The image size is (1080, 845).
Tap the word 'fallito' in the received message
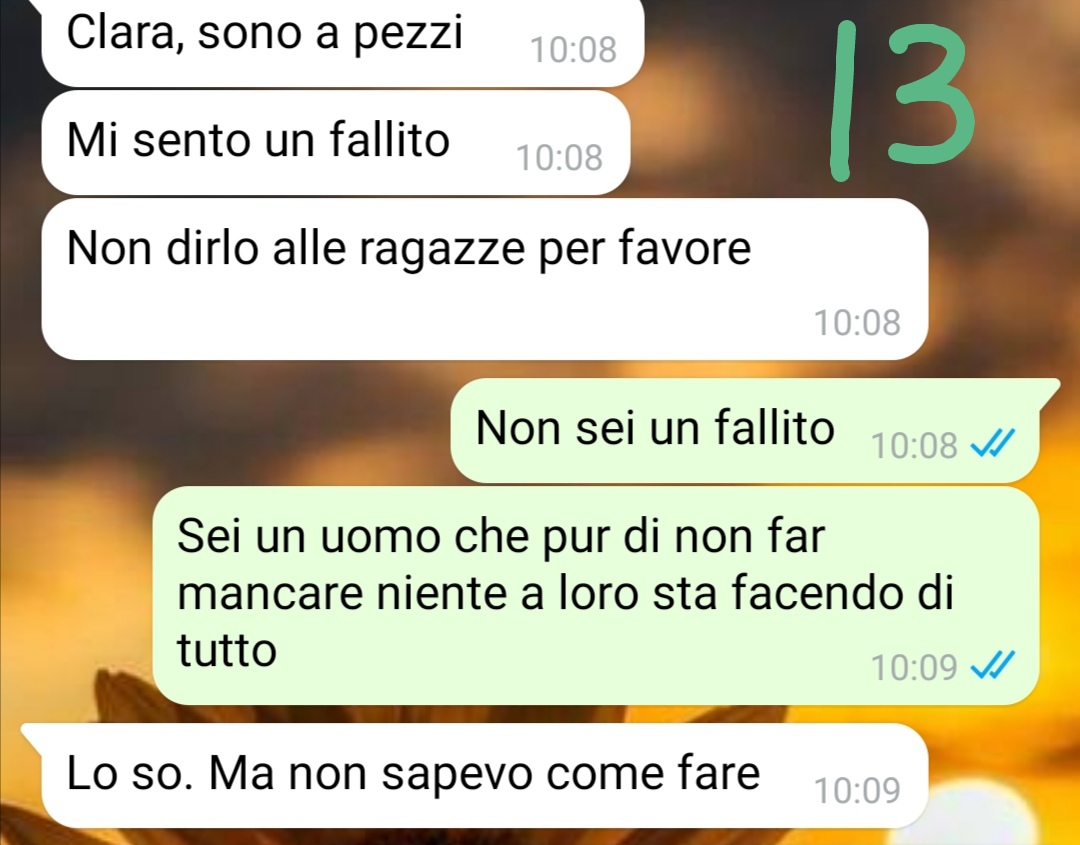click(389, 140)
